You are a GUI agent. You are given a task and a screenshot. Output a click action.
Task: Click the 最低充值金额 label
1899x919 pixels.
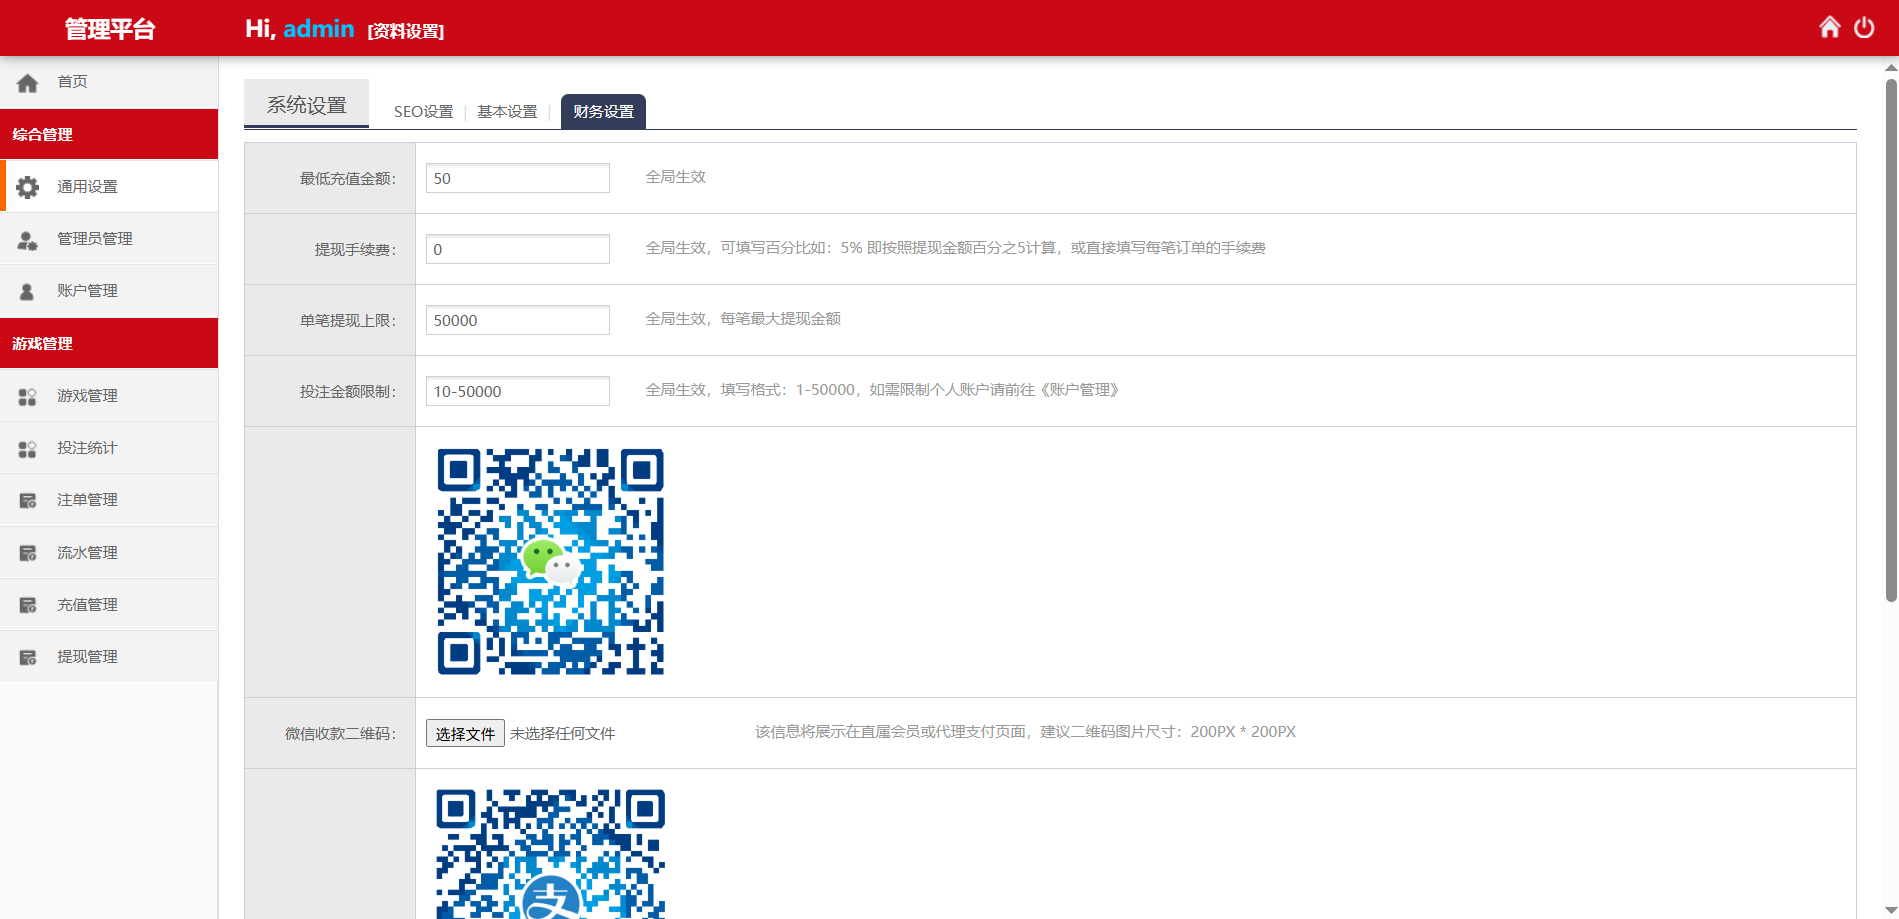click(348, 178)
